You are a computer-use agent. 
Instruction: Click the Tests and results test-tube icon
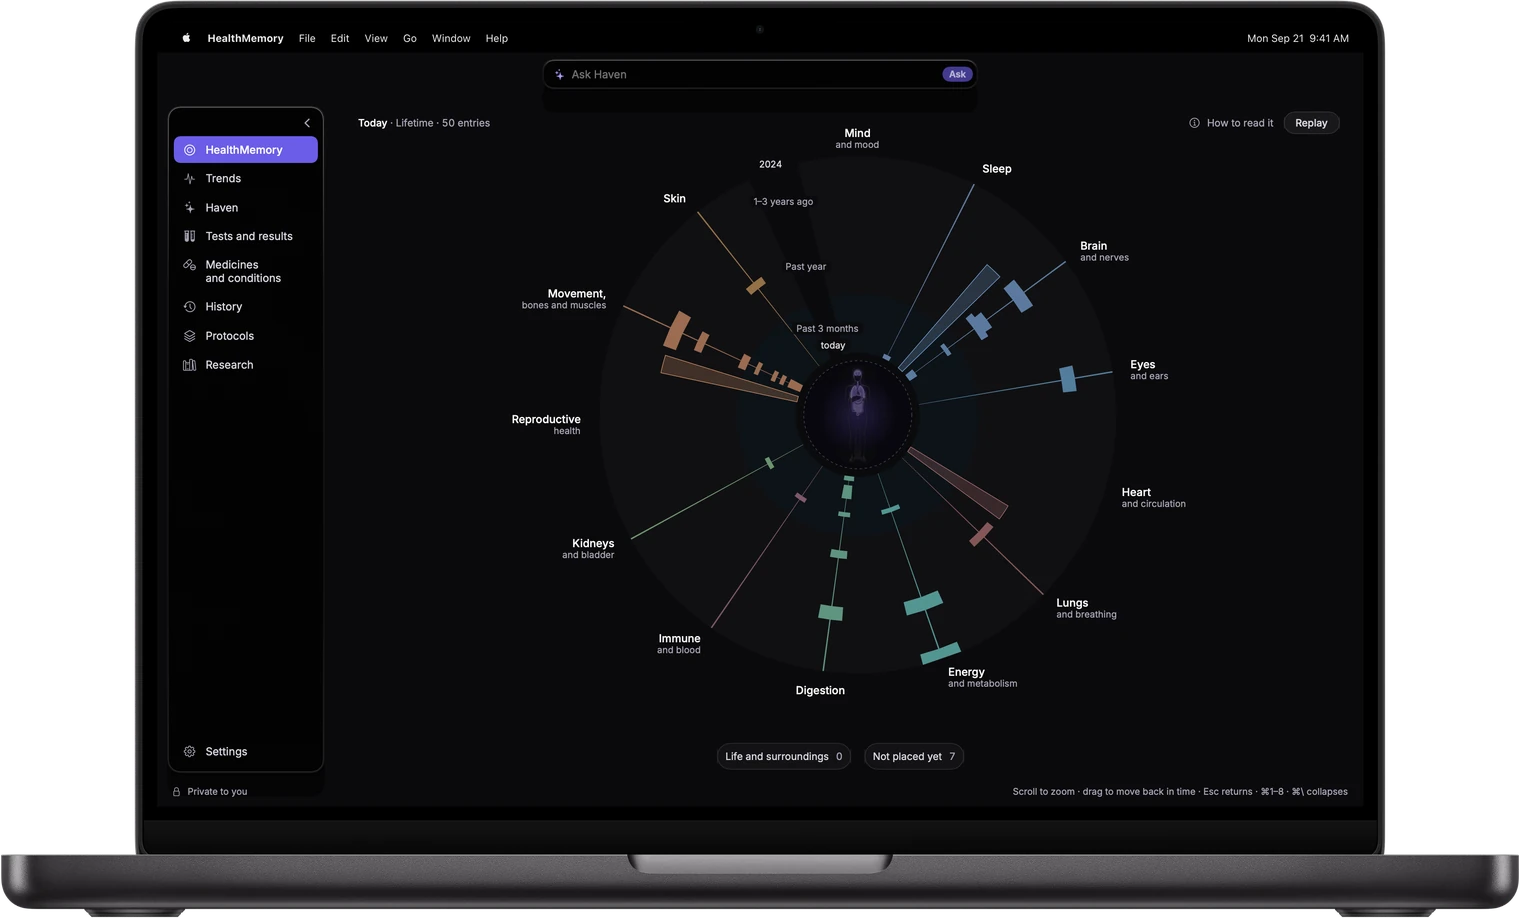[x=190, y=237]
